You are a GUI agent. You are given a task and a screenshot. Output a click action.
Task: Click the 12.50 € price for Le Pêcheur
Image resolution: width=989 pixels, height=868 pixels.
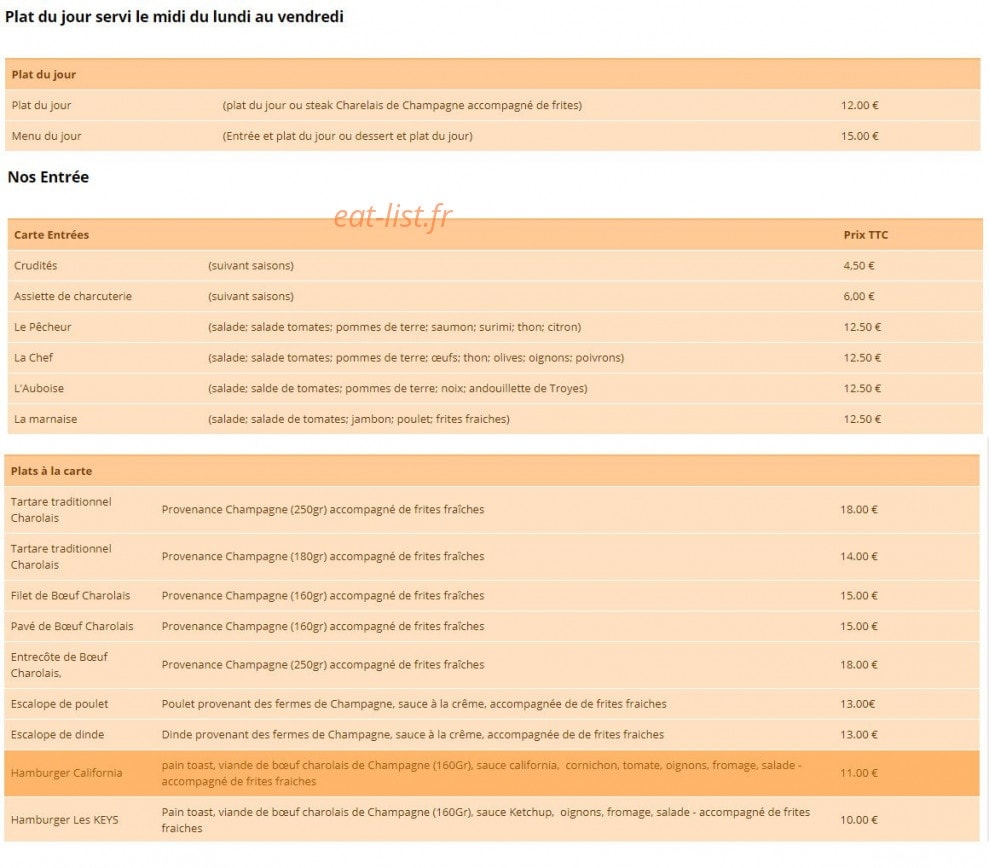[x=862, y=327]
